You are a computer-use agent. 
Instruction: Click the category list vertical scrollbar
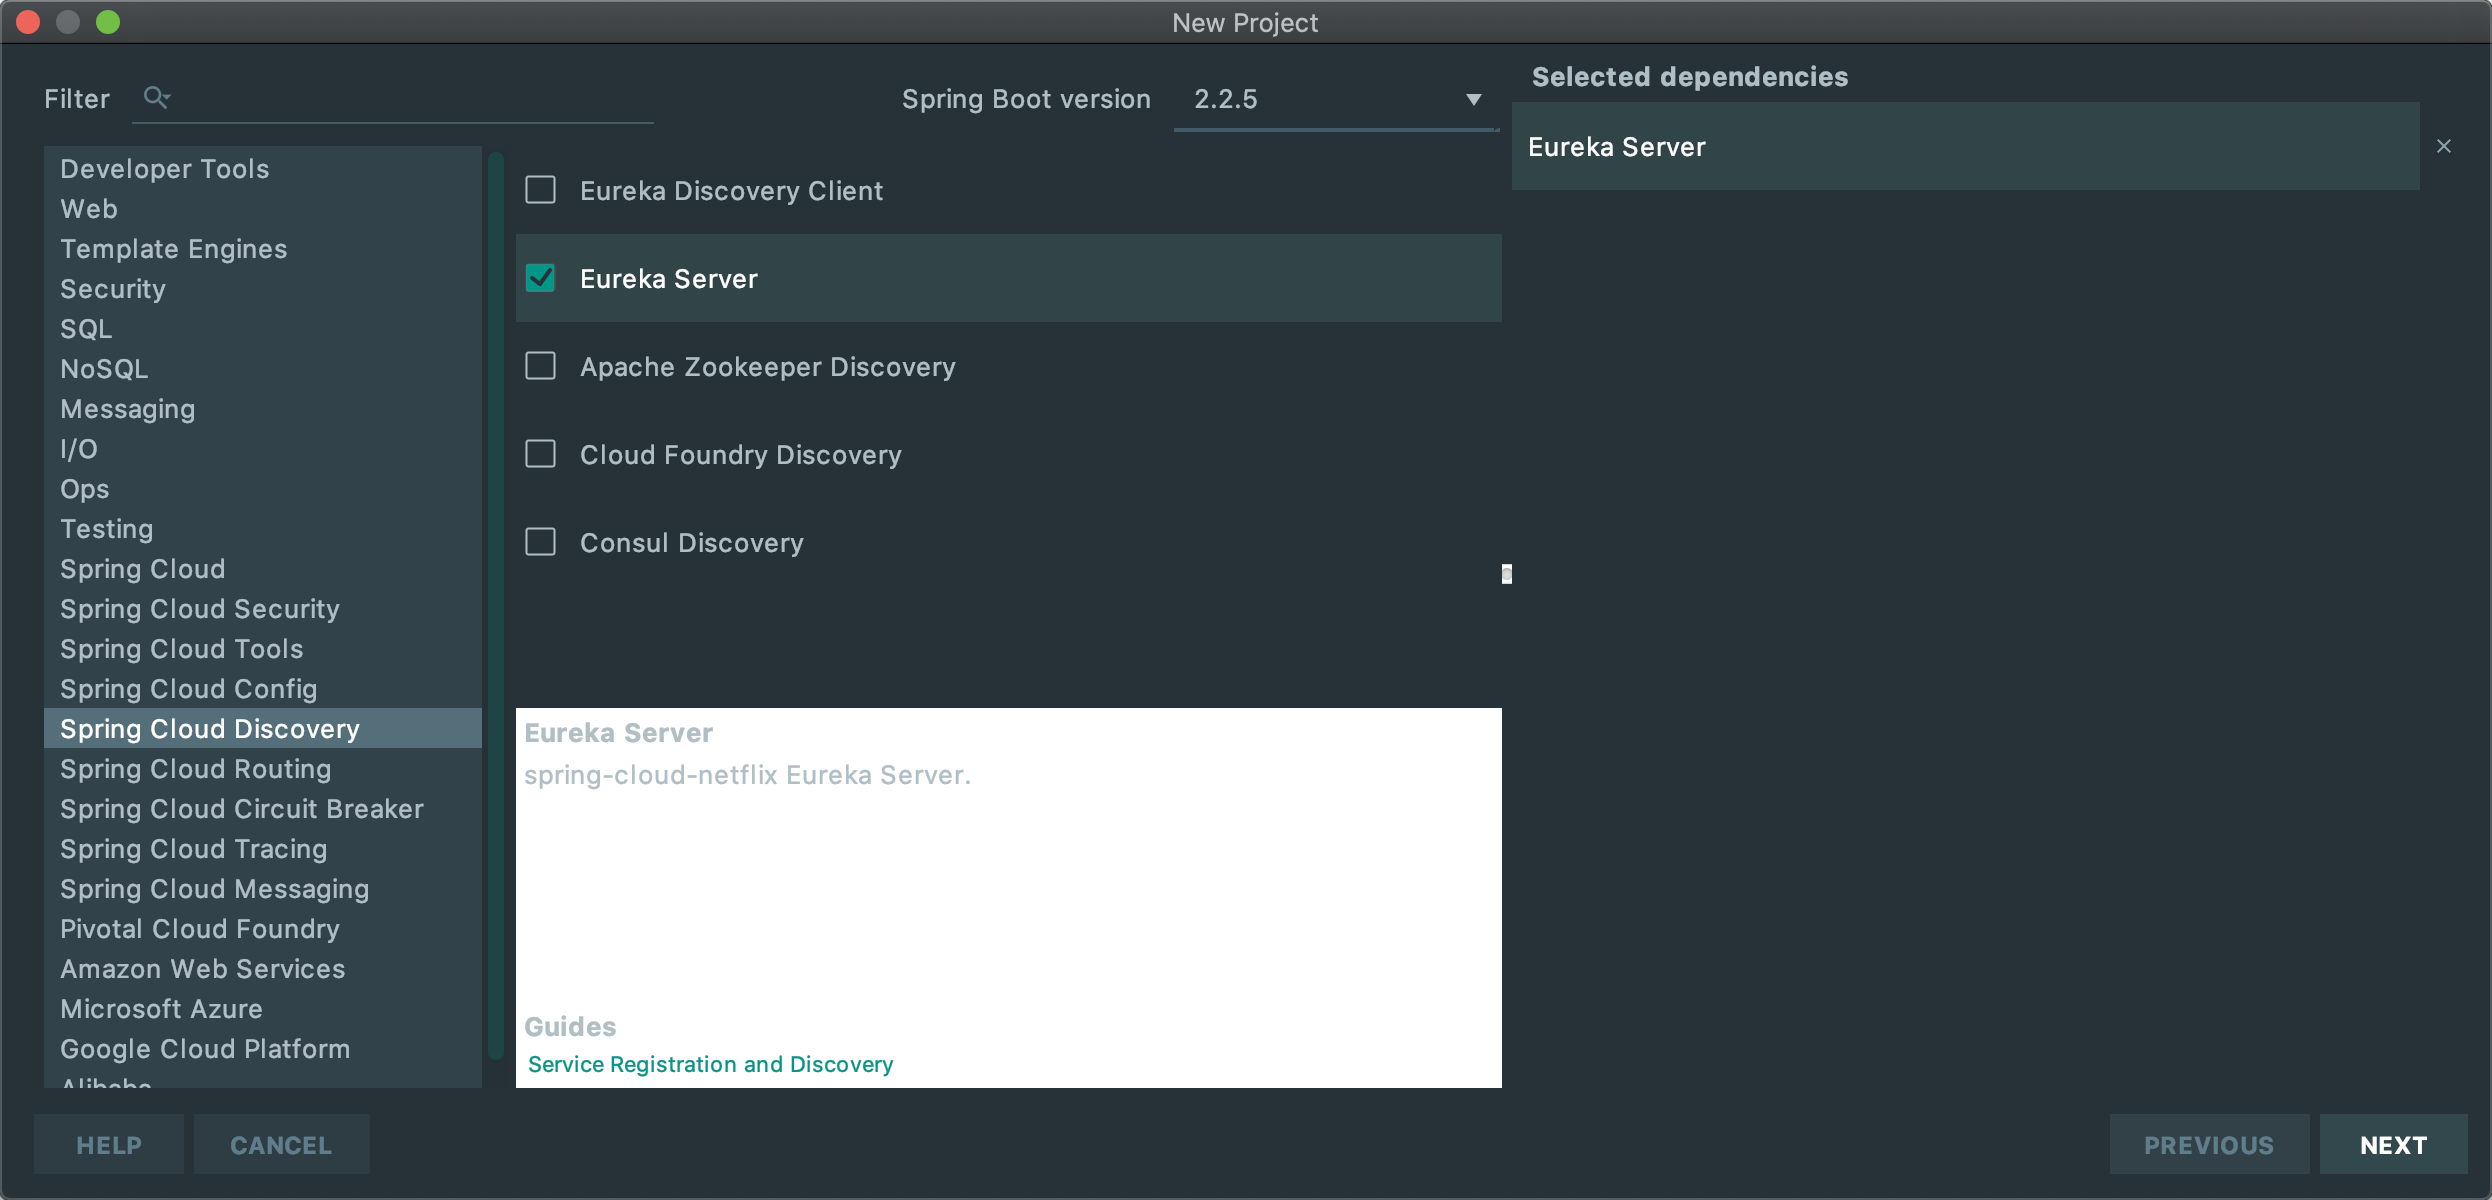click(494, 600)
